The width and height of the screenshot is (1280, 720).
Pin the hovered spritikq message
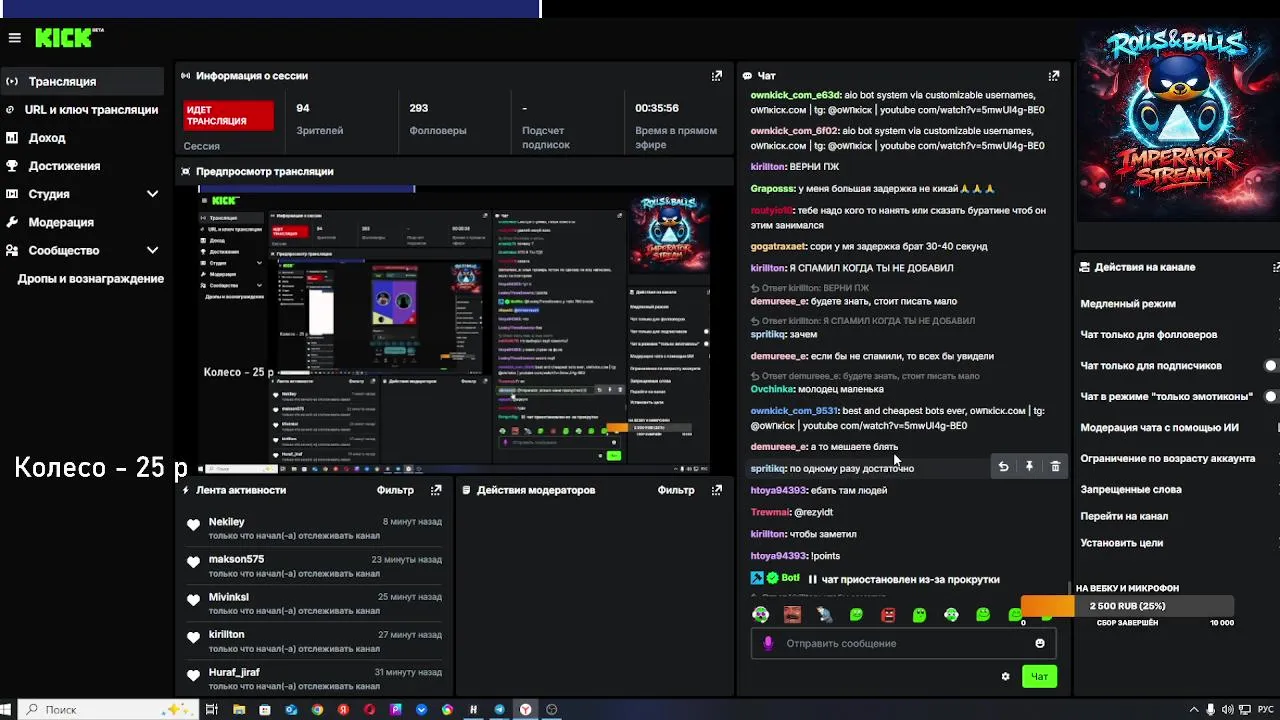pyautogui.click(x=1029, y=467)
